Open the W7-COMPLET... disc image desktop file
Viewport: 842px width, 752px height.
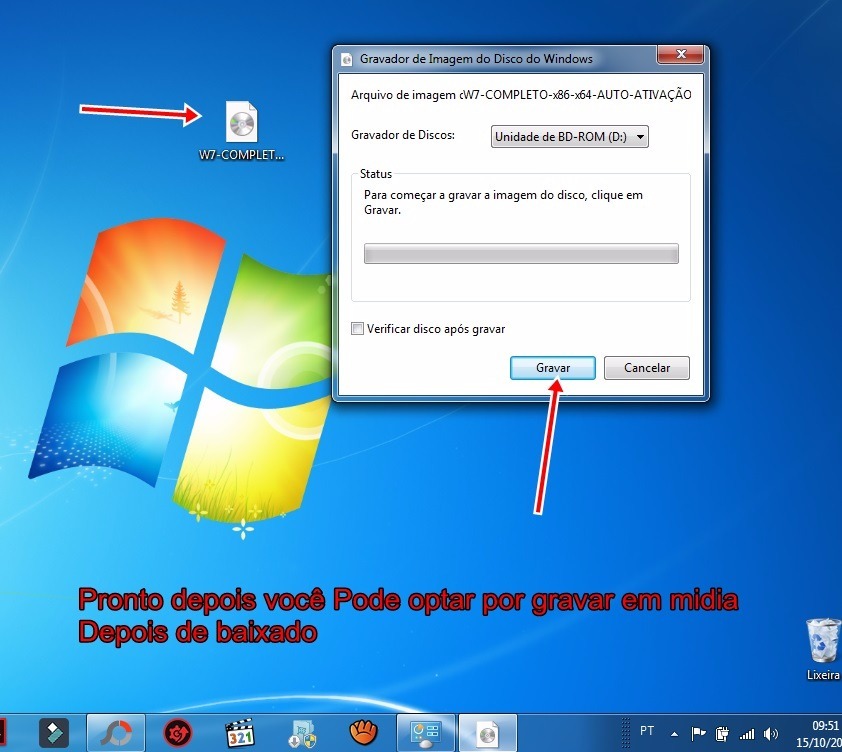point(241,131)
